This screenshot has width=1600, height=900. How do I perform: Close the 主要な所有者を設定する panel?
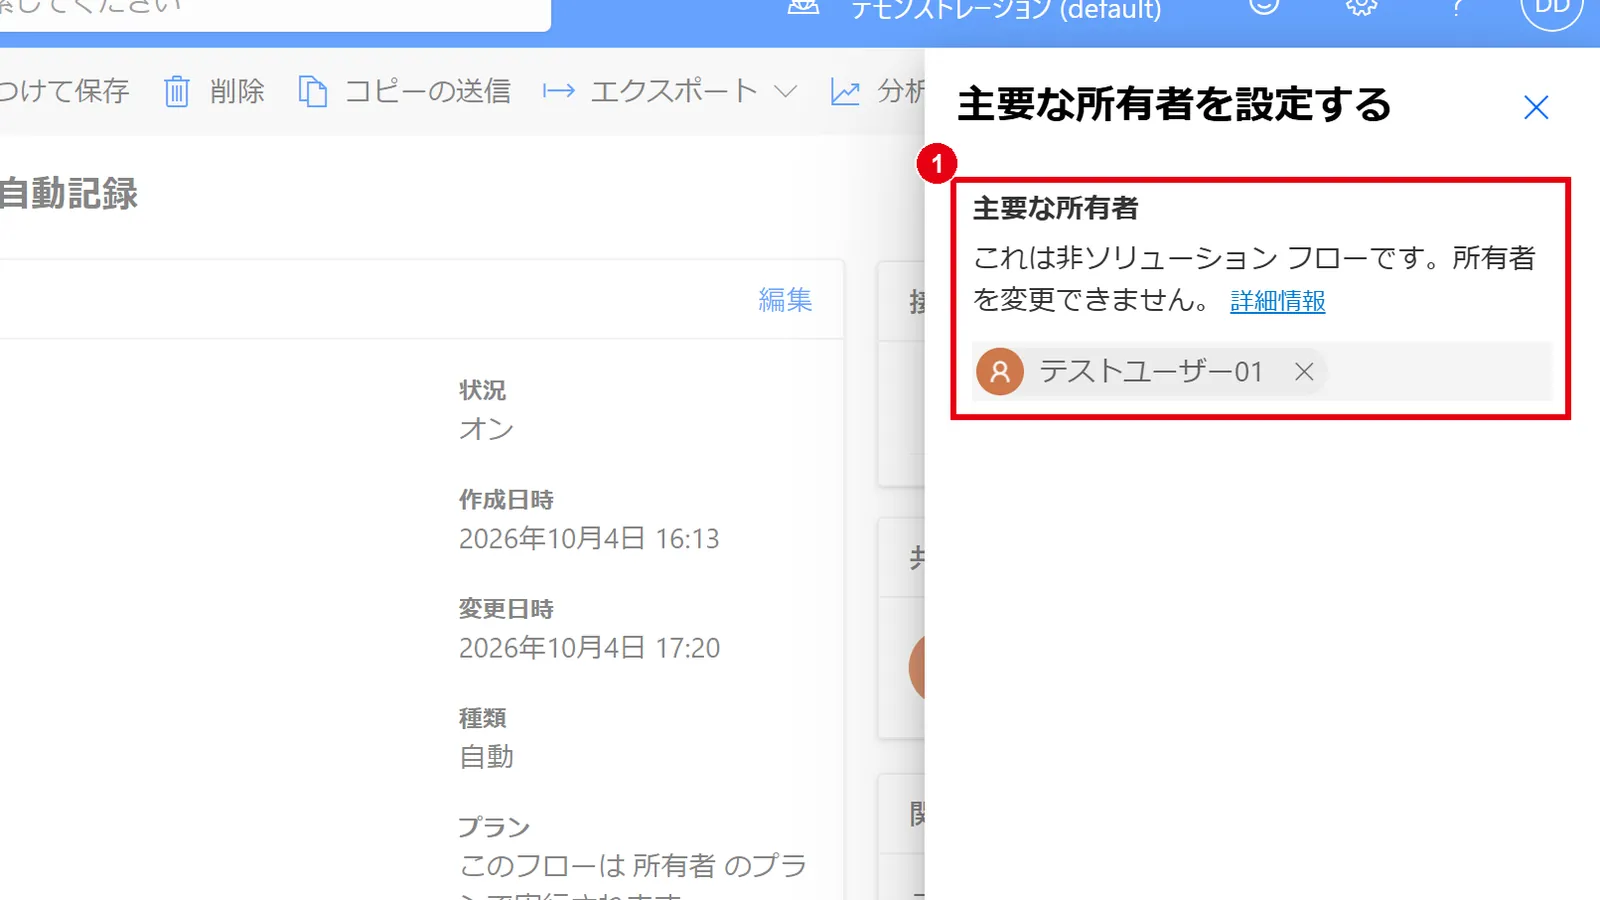pyautogui.click(x=1536, y=107)
